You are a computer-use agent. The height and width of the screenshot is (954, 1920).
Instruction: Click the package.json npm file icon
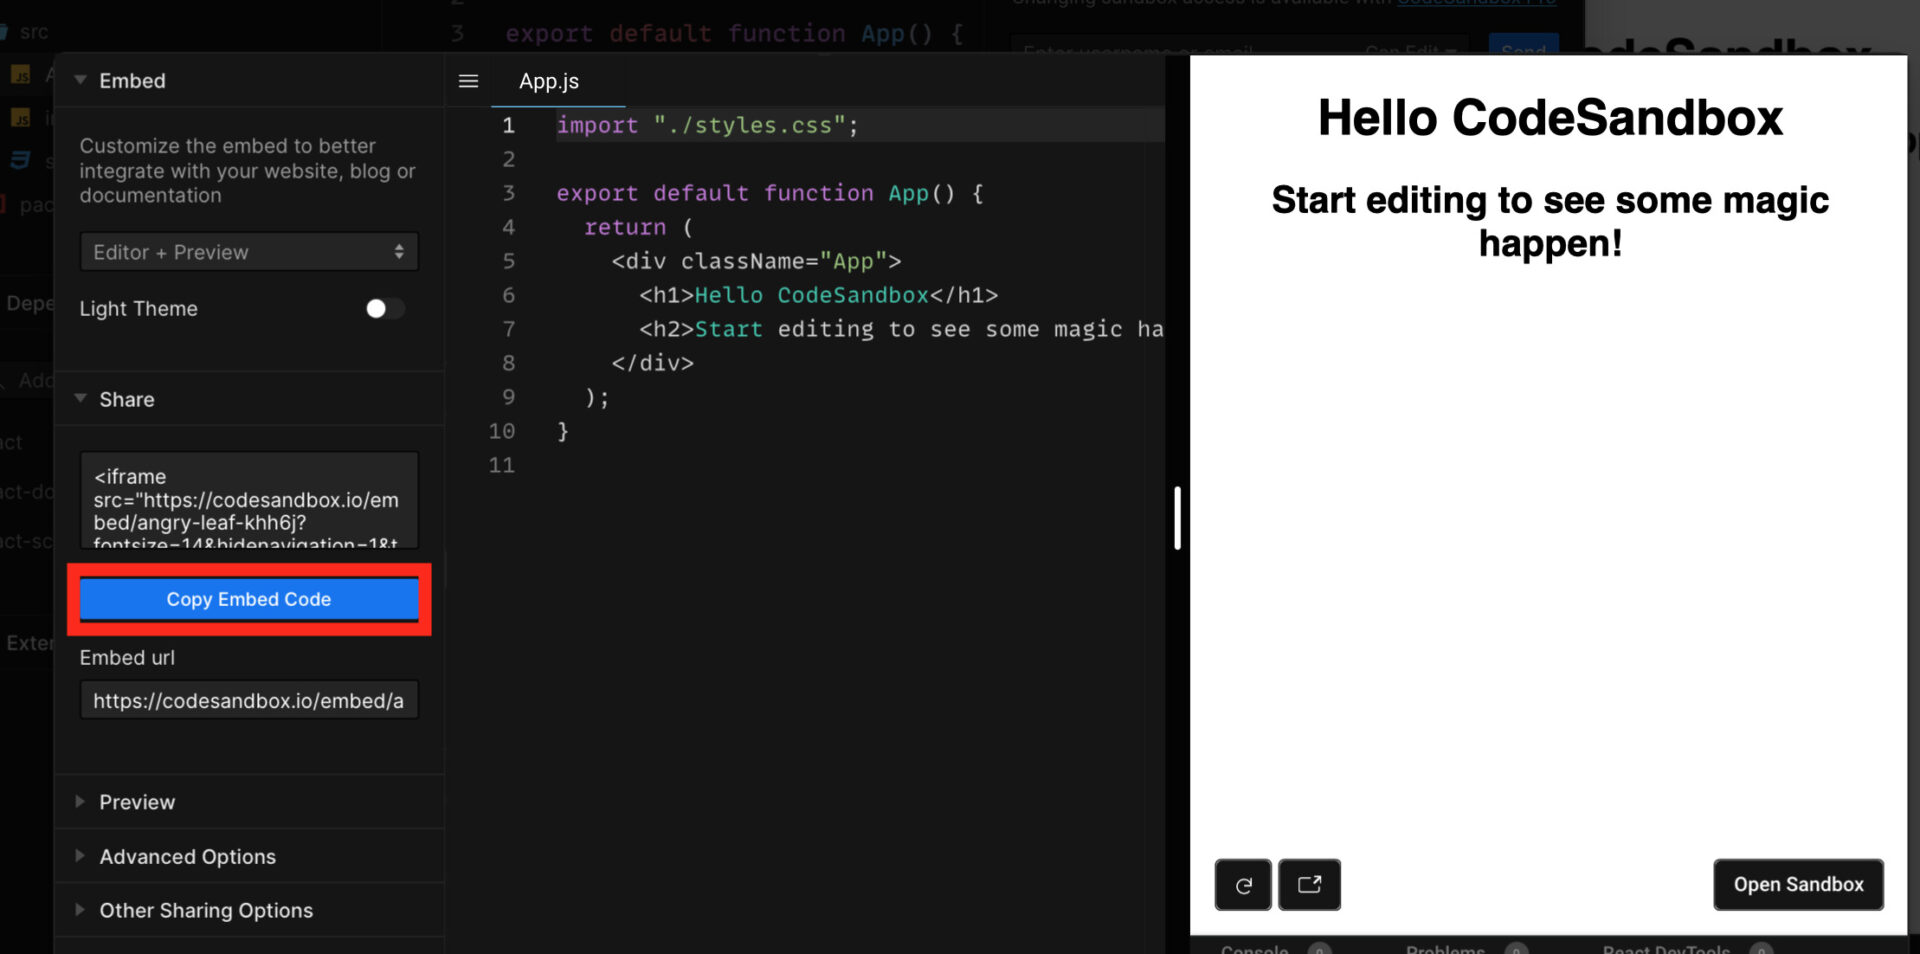coord(4,203)
